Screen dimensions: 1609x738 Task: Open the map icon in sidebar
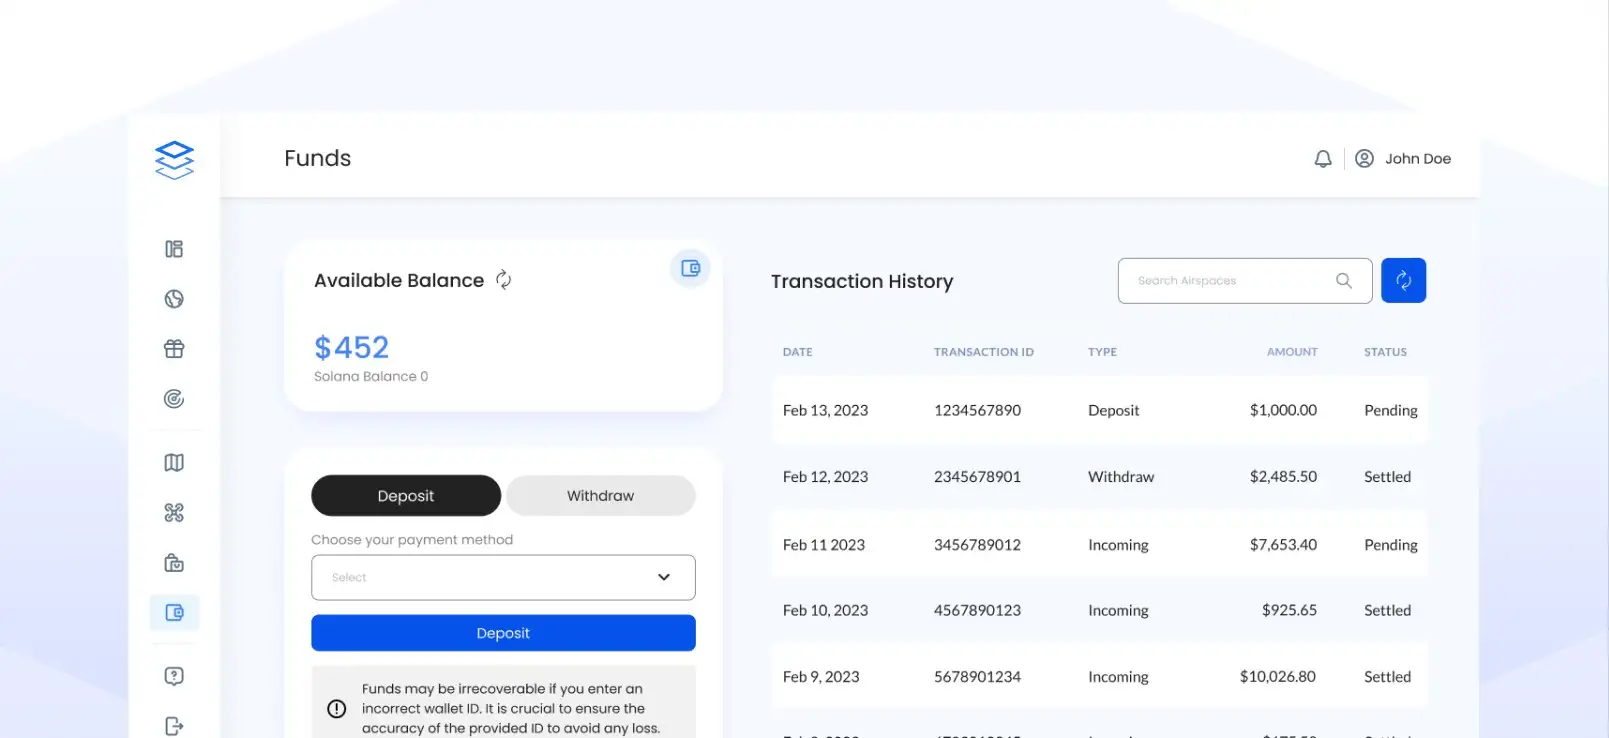click(x=174, y=463)
